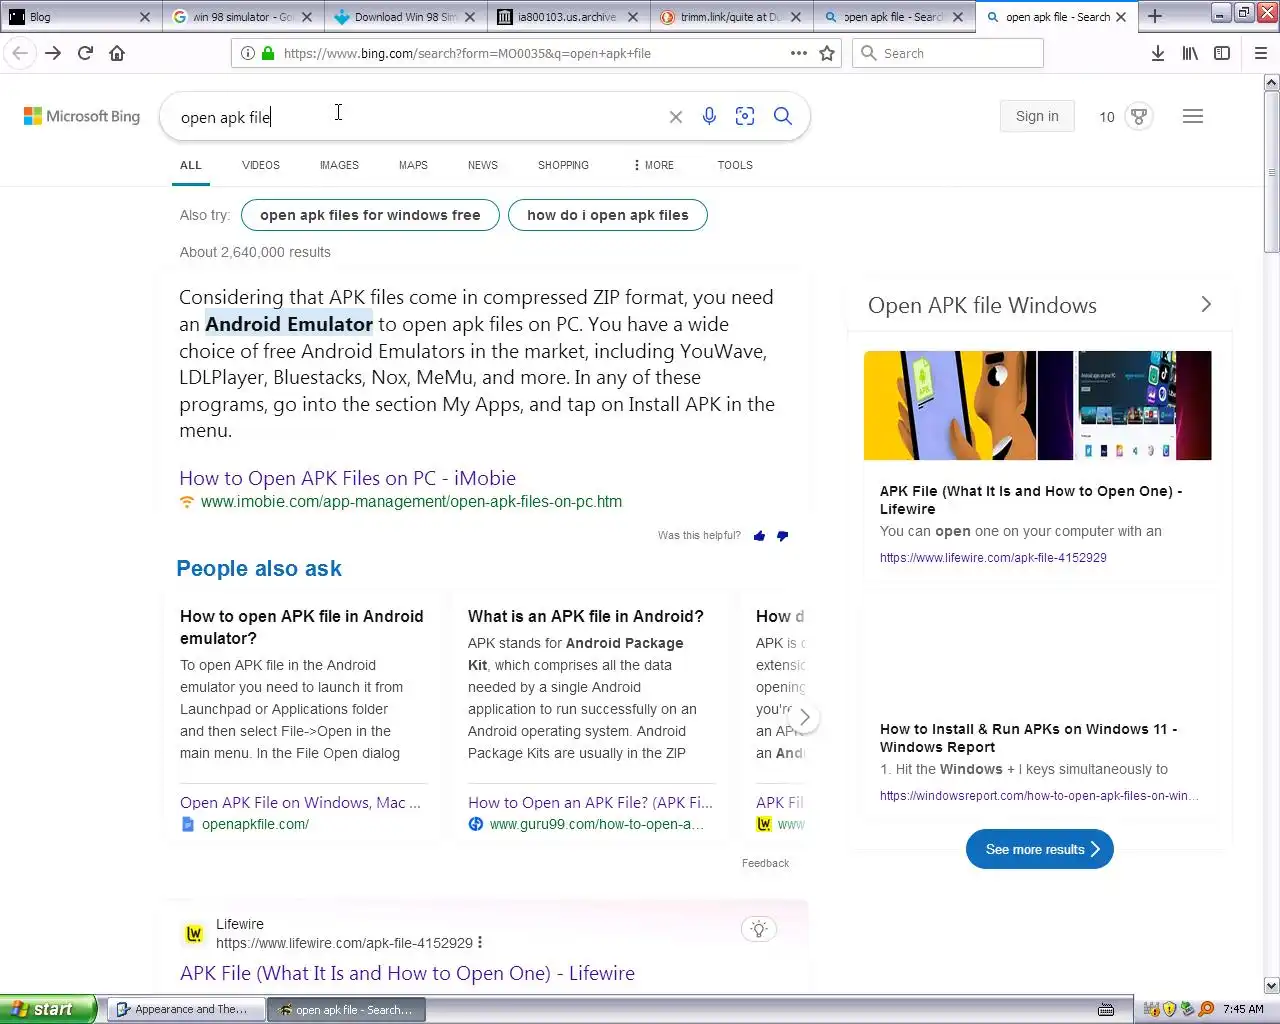Image resolution: width=1280 pixels, height=1024 pixels.
Task: Select the NEWS search tab
Action: (x=483, y=165)
